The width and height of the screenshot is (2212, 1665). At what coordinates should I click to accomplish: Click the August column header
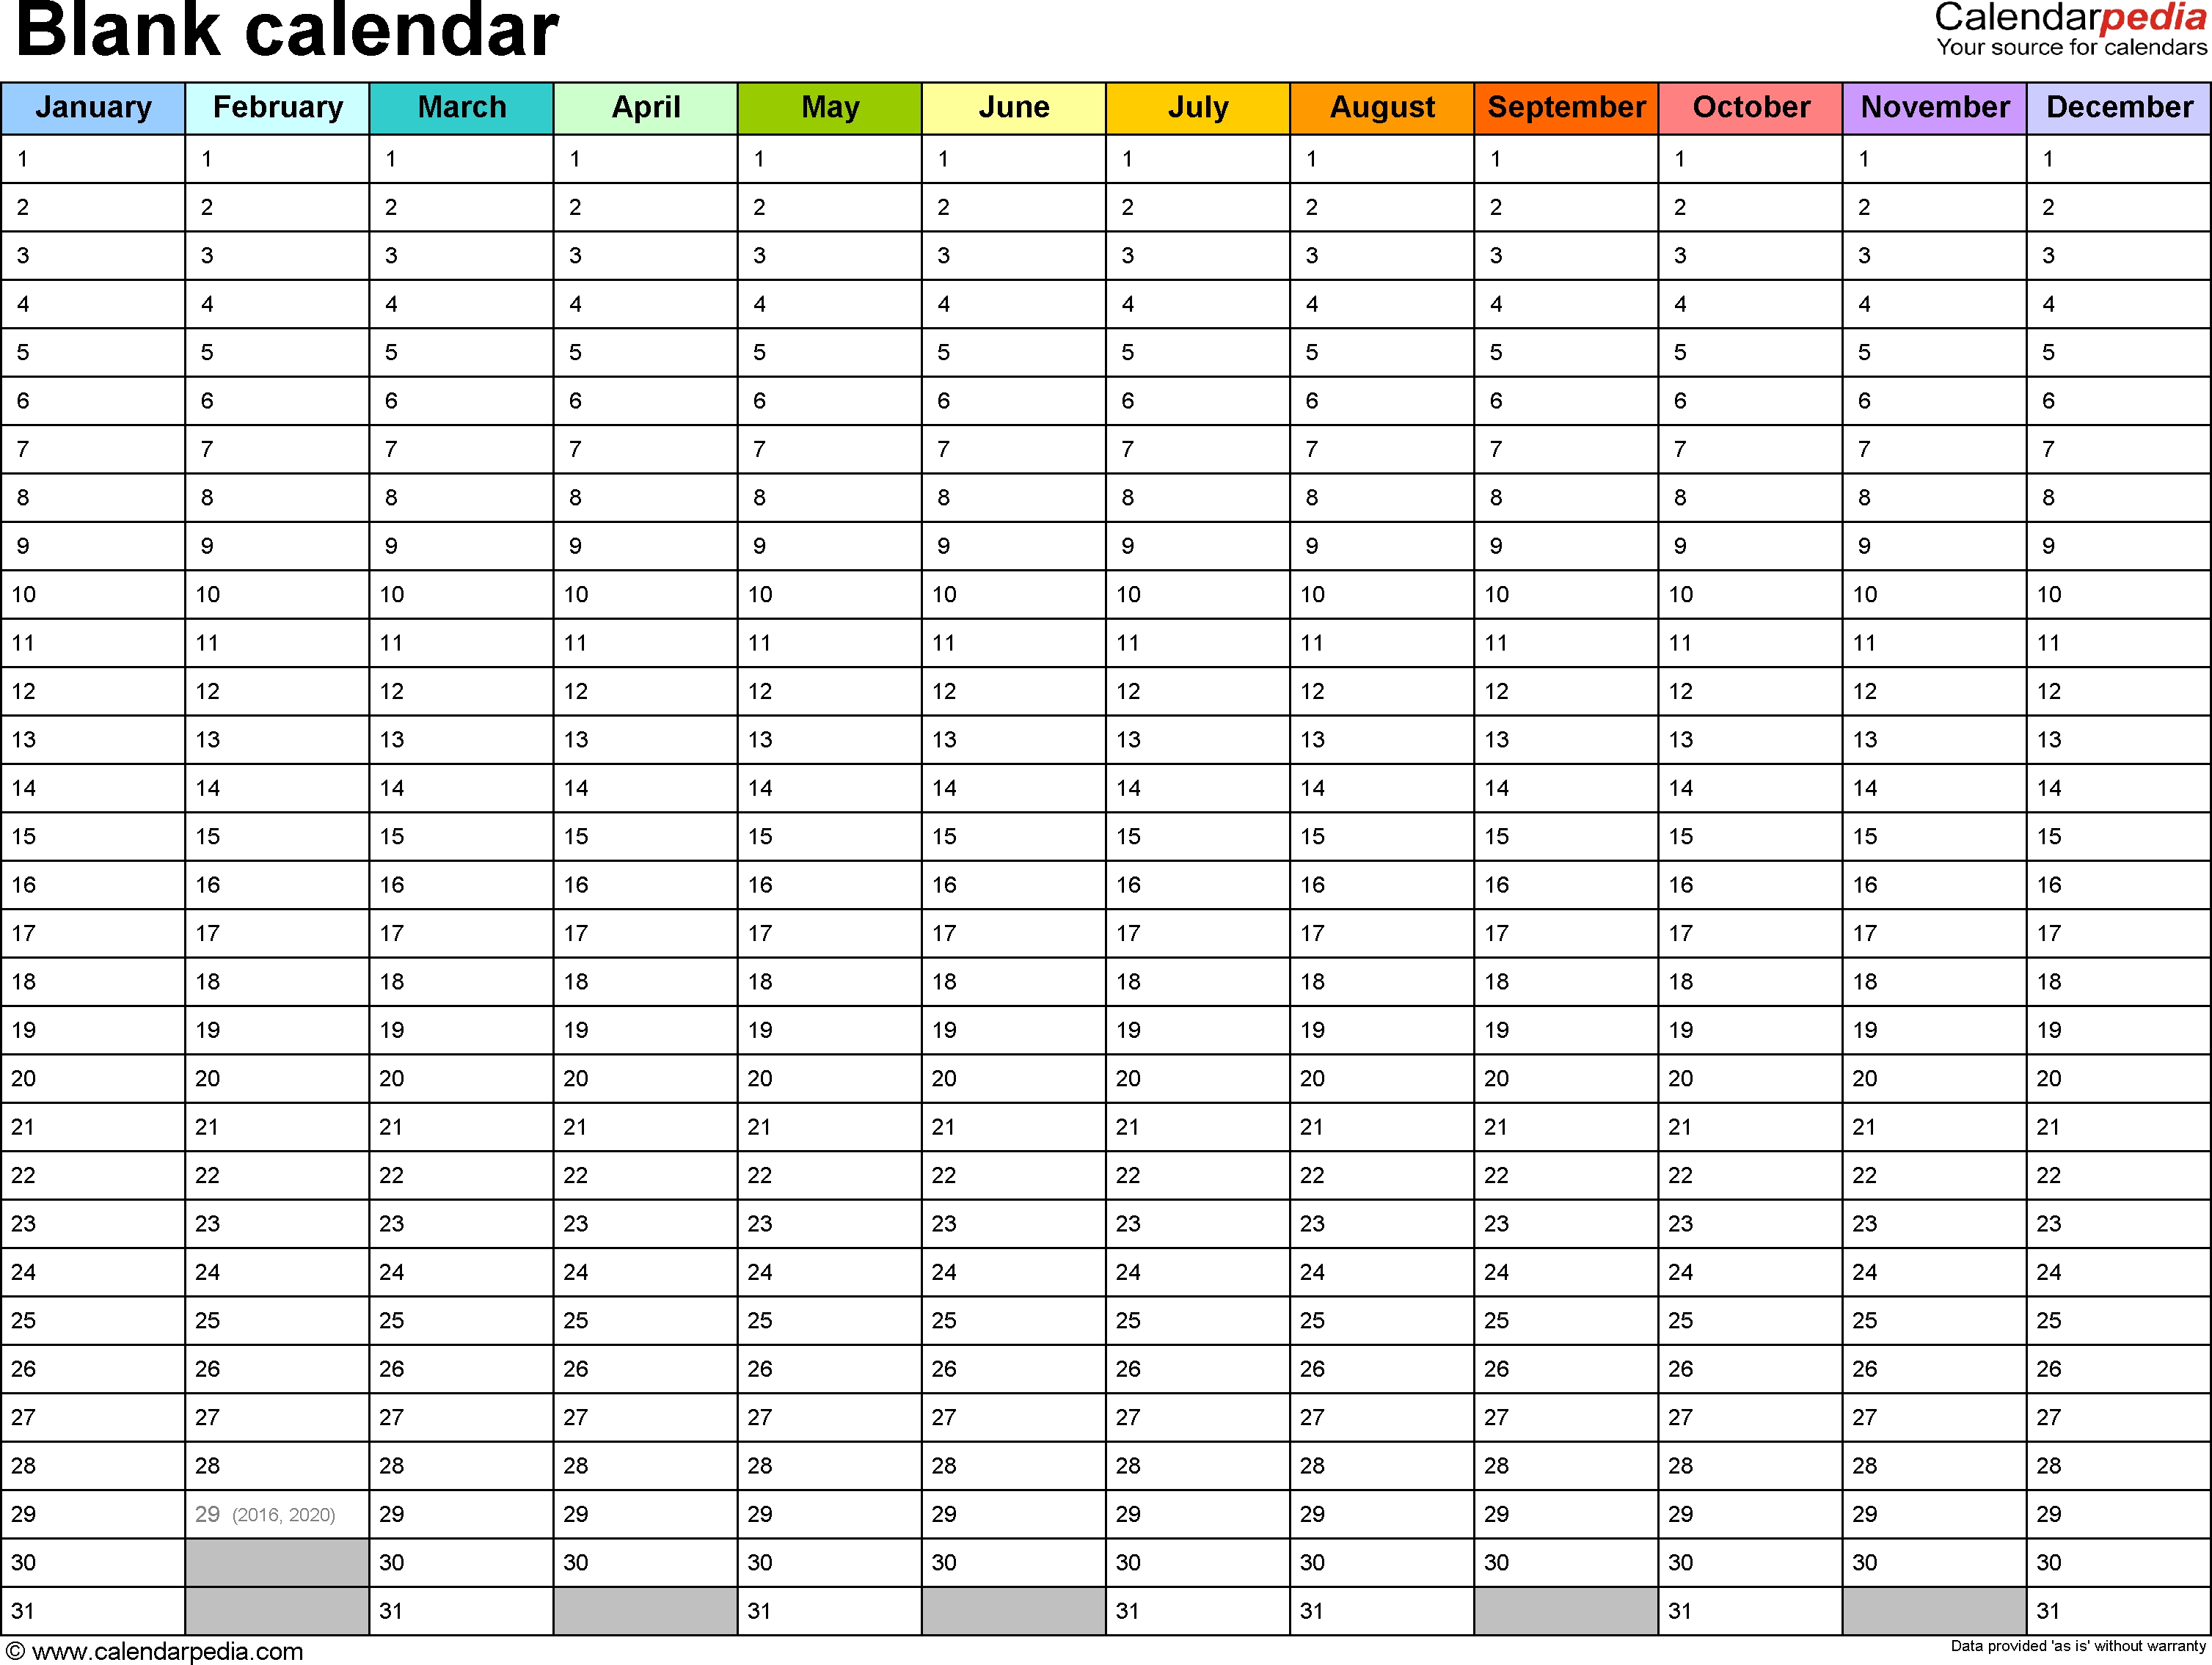(x=1381, y=101)
